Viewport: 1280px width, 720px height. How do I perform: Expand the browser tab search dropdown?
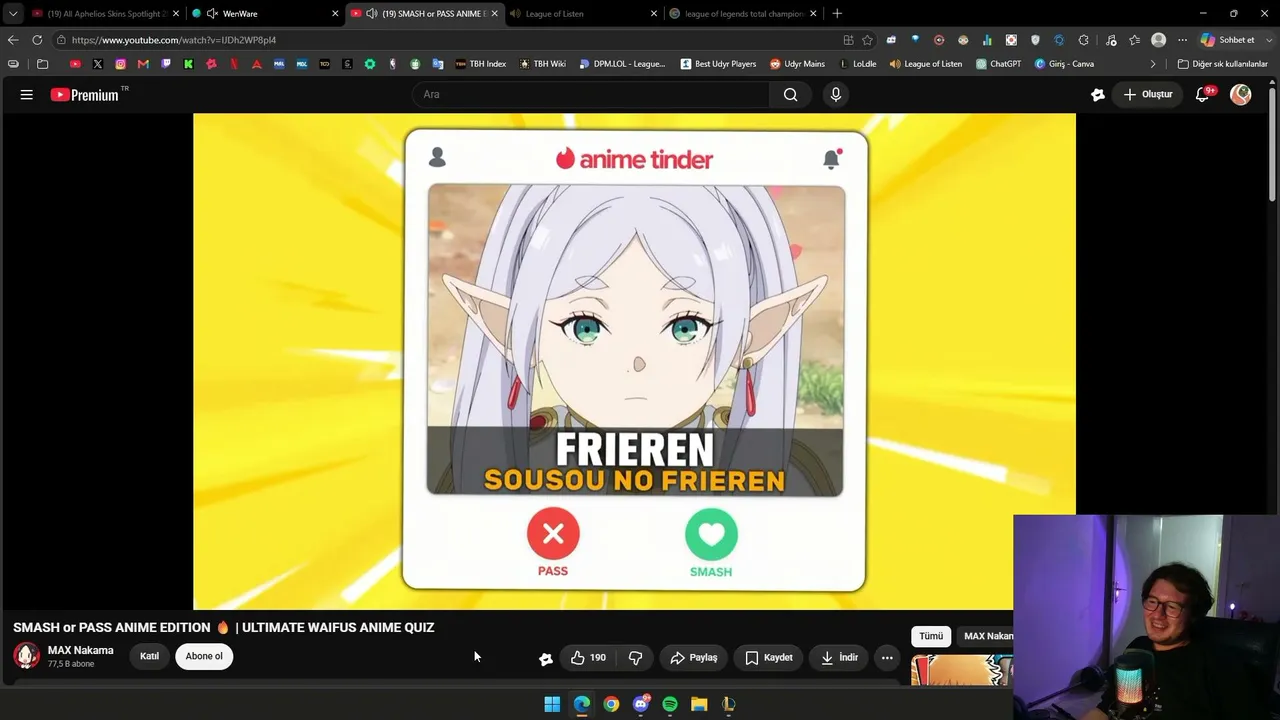pos(13,14)
